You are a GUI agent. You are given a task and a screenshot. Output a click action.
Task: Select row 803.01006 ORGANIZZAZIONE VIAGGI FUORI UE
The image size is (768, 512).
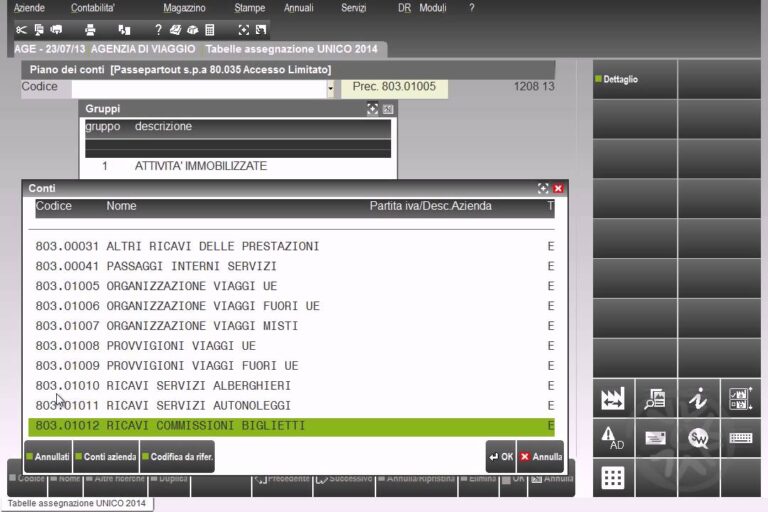291,306
